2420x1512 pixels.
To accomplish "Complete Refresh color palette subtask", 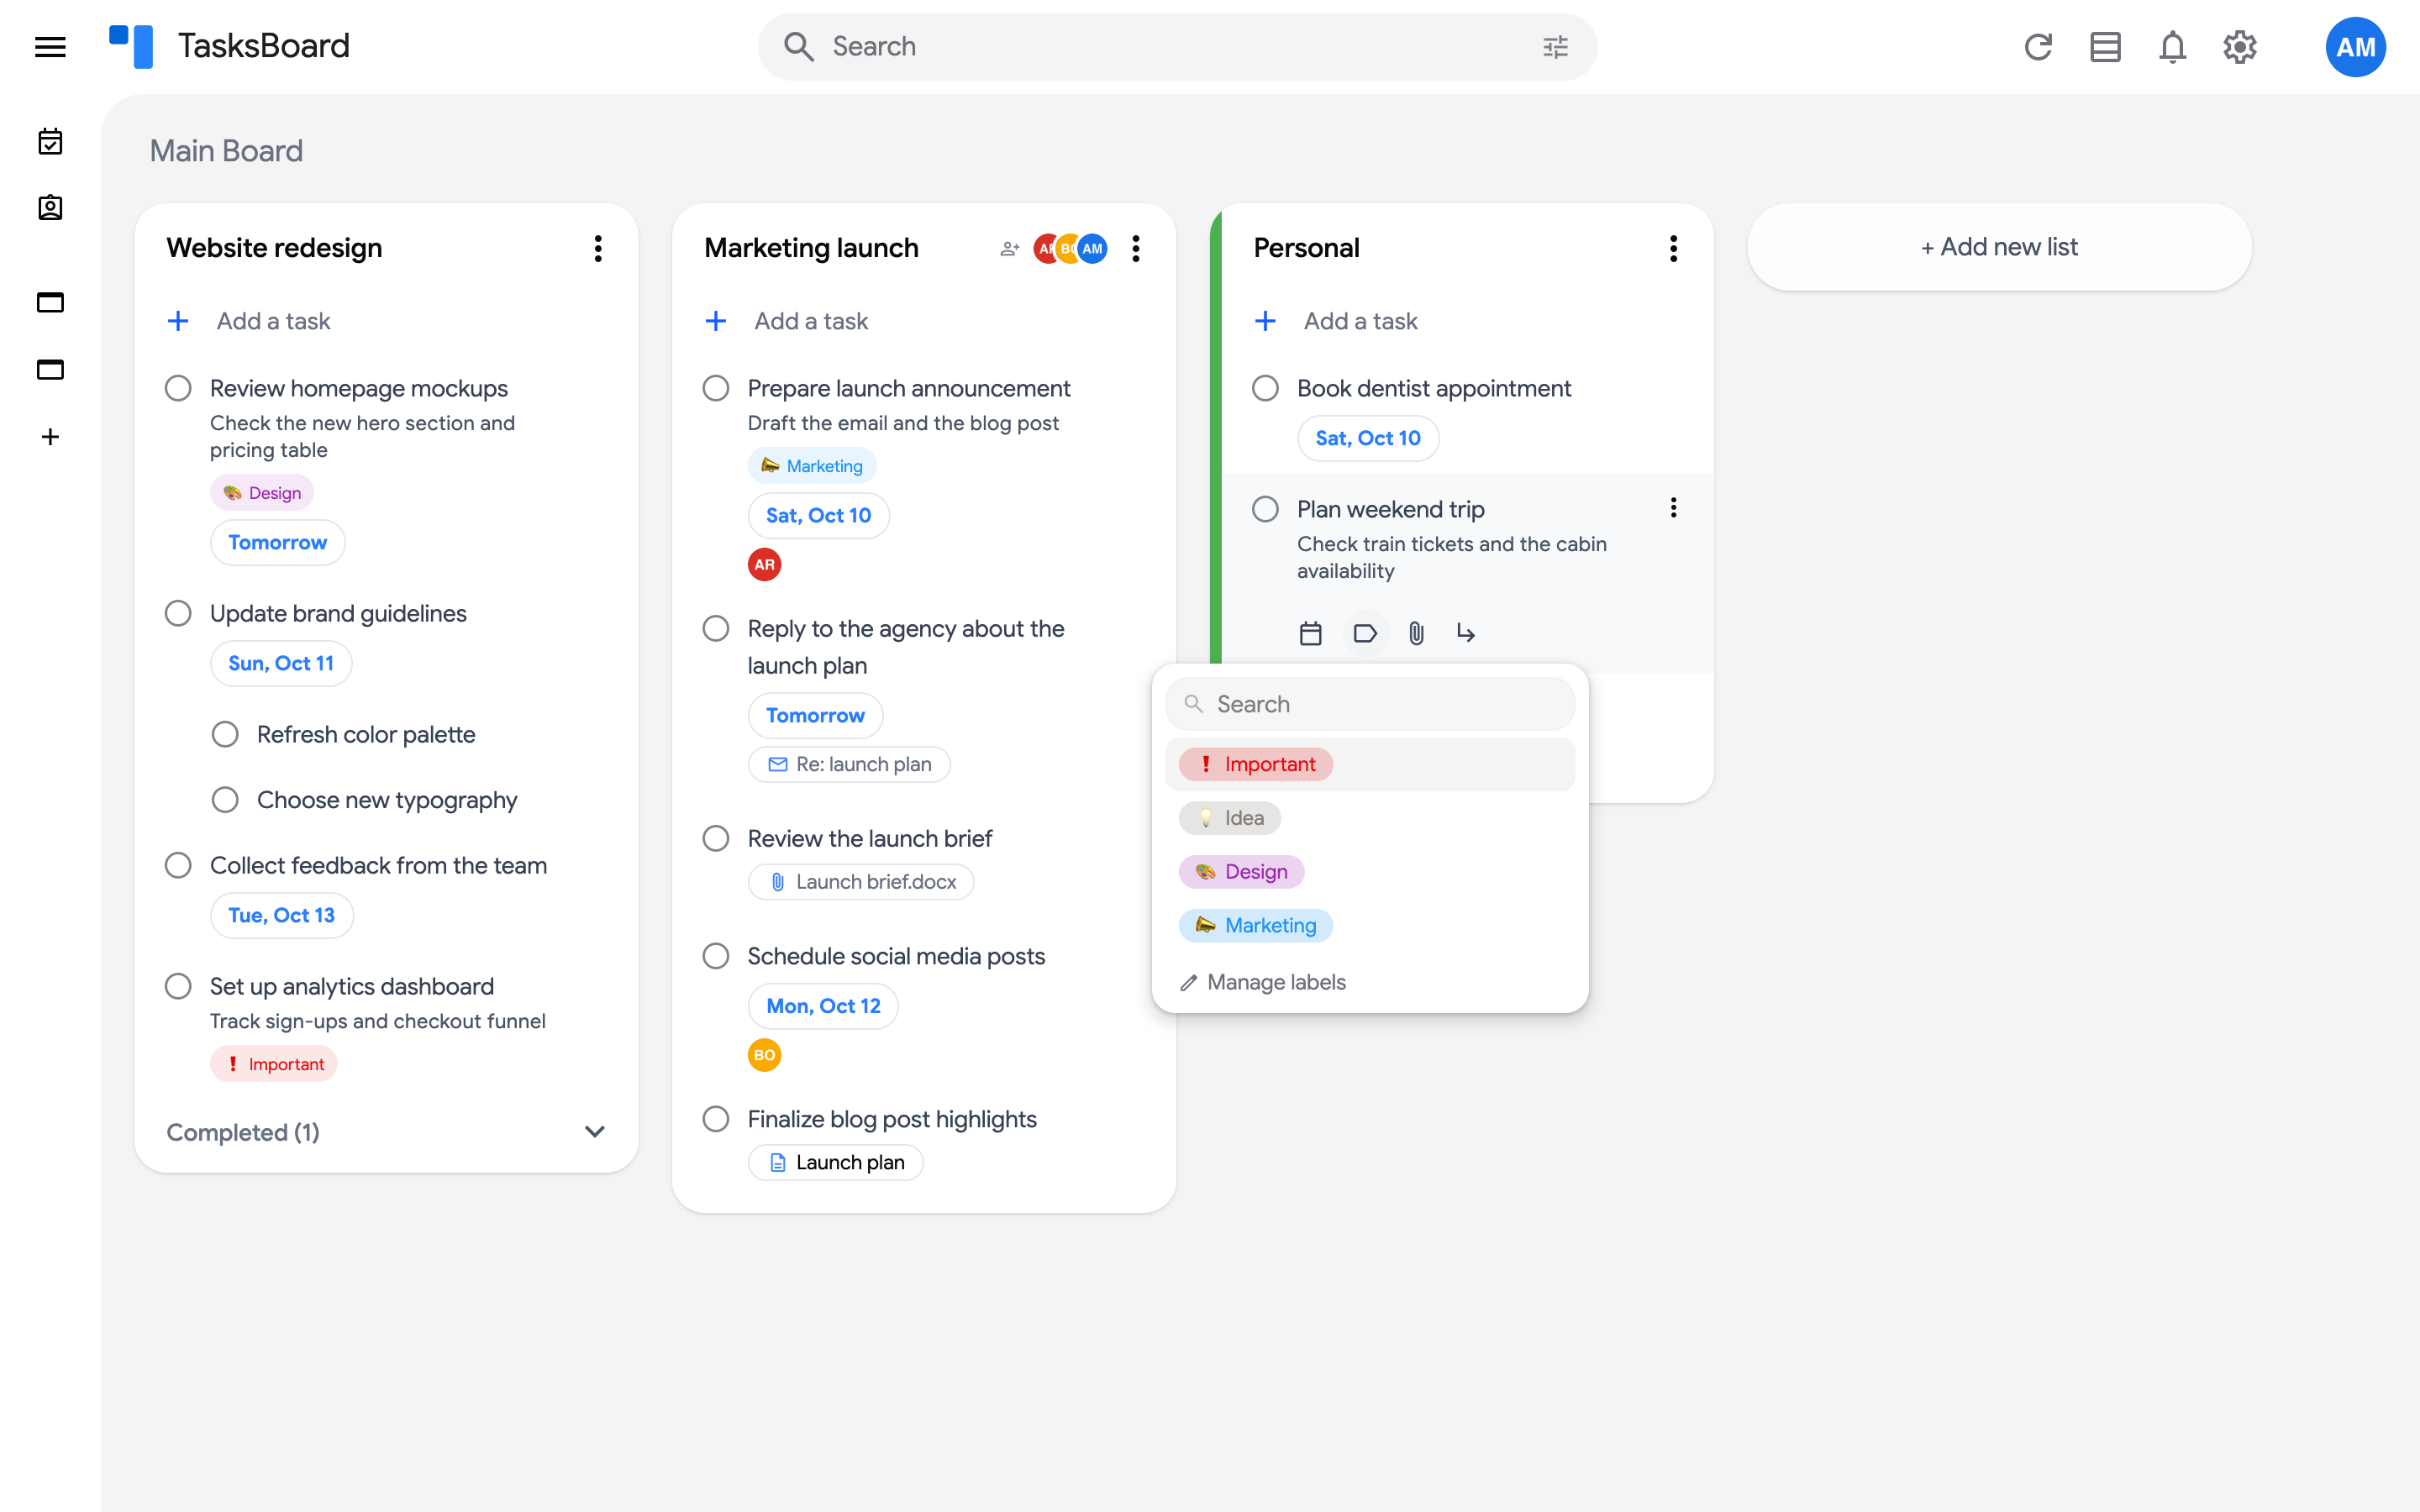I will tap(225, 734).
